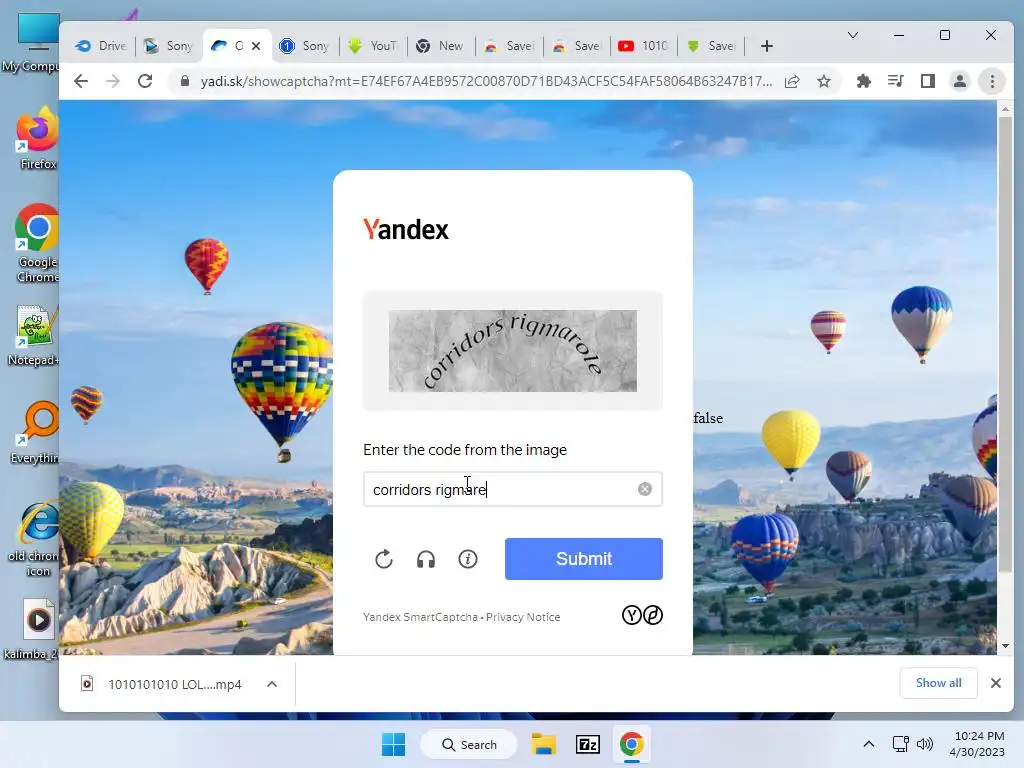Open the tab search chevron

tap(853, 35)
